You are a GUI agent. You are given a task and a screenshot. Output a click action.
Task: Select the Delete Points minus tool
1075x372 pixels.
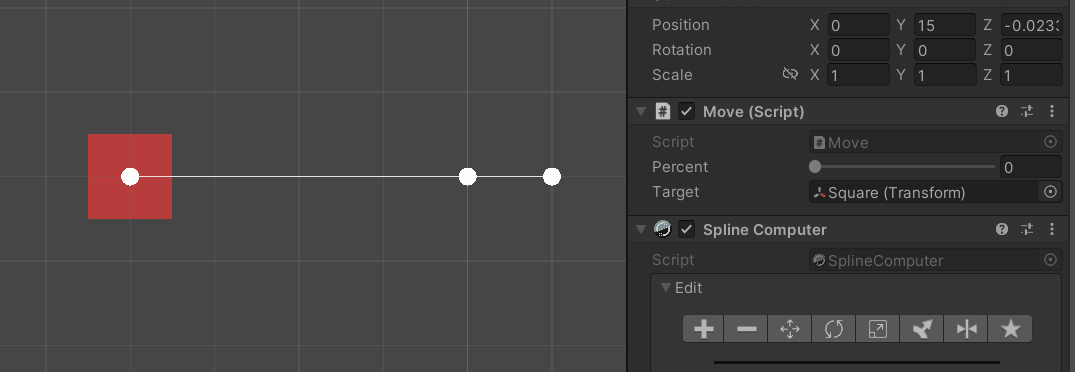click(746, 329)
